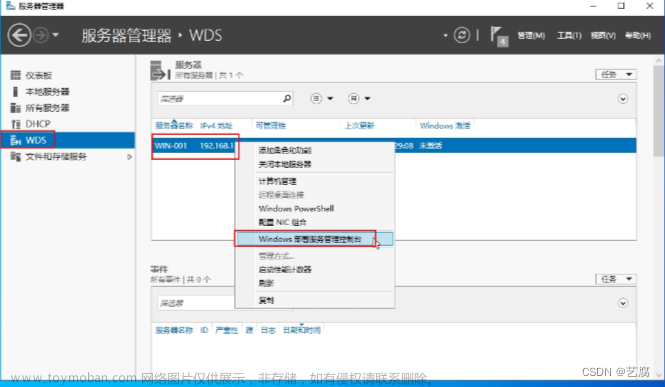Select the WIN-001 server row
The image size is (665, 387).
(x=394, y=145)
